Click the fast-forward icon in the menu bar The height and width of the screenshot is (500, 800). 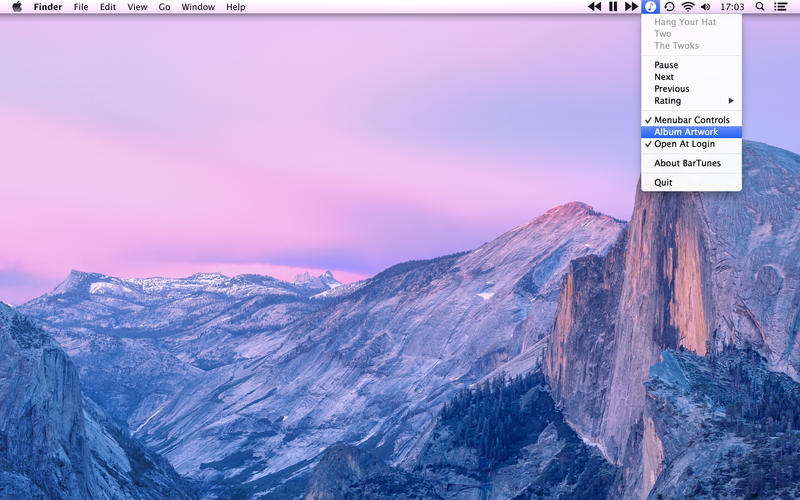pos(631,7)
